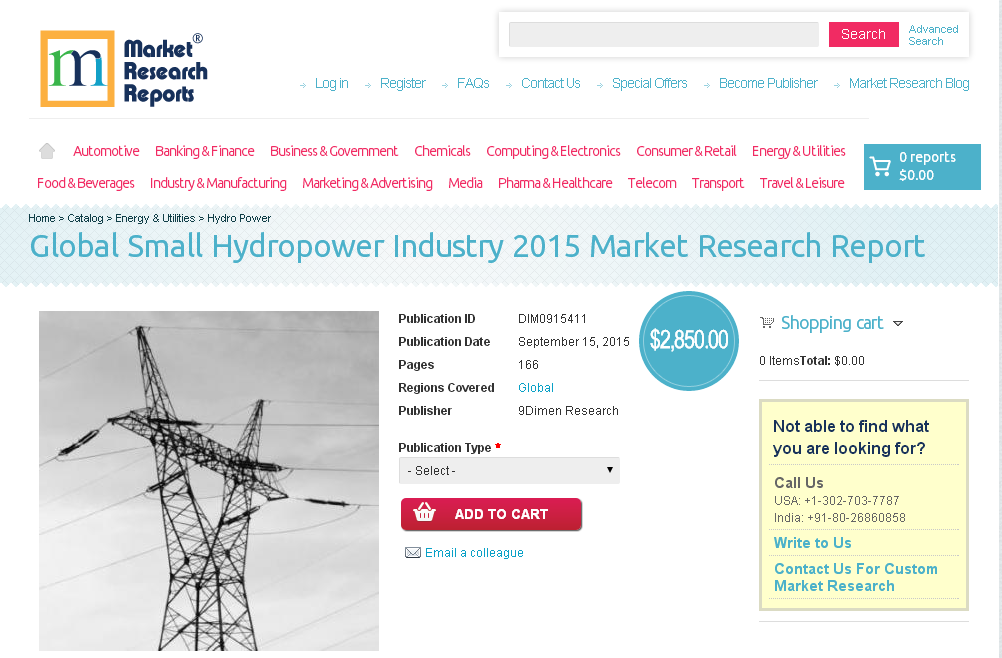The height and width of the screenshot is (658, 1002).
Task: Click the India phone number +91-80-26860858
Action: pos(856,518)
